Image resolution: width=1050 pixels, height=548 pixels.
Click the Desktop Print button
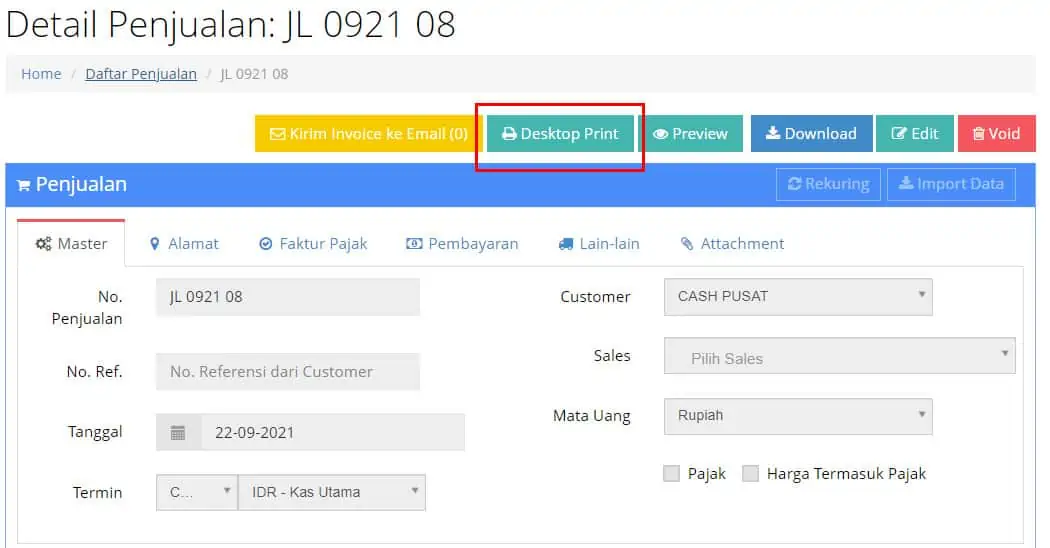(560, 133)
